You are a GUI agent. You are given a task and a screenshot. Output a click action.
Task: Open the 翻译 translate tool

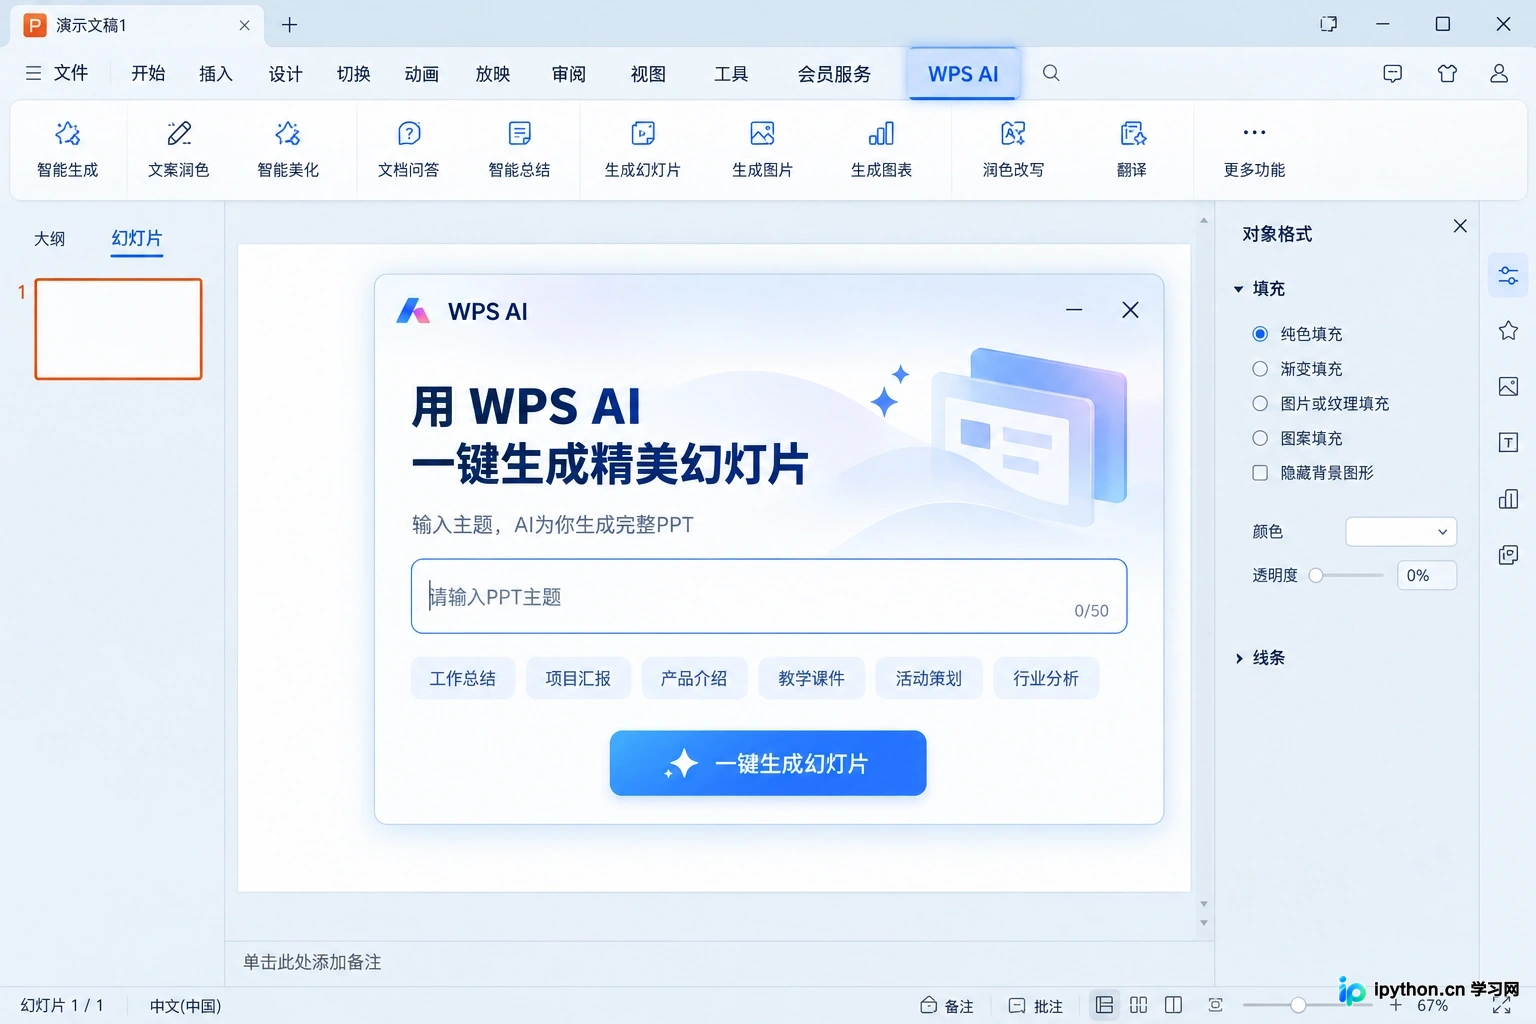1132,149
